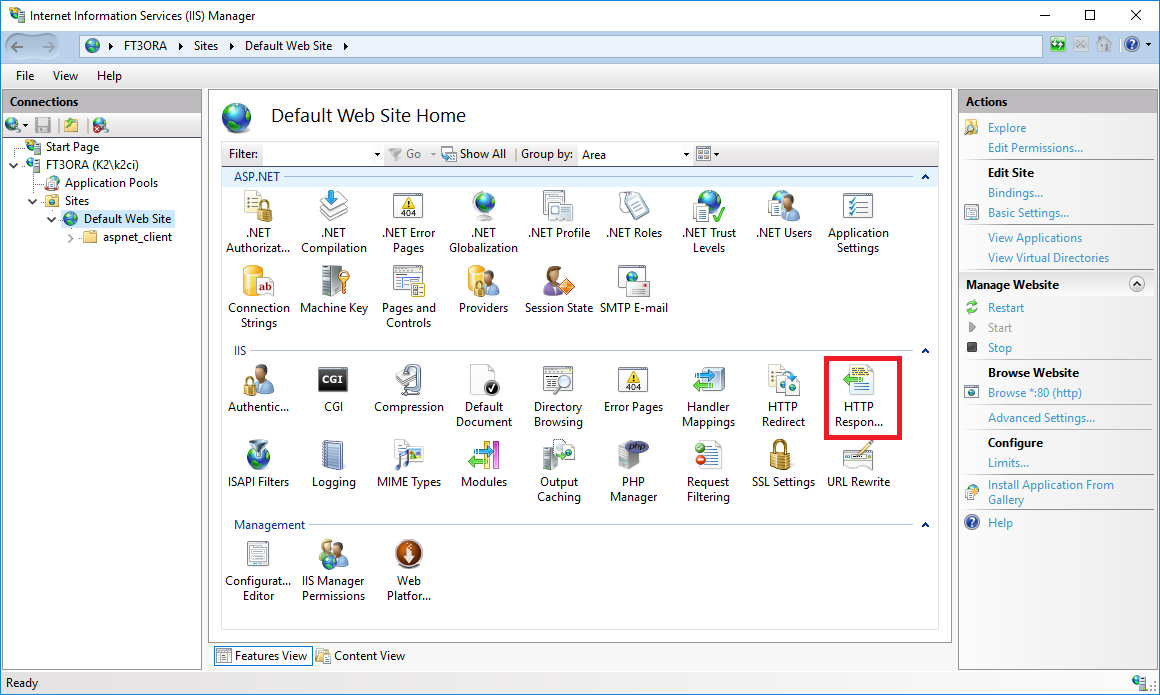Open .NET Trust Levels feature
1160x695 pixels.
[709, 221]
